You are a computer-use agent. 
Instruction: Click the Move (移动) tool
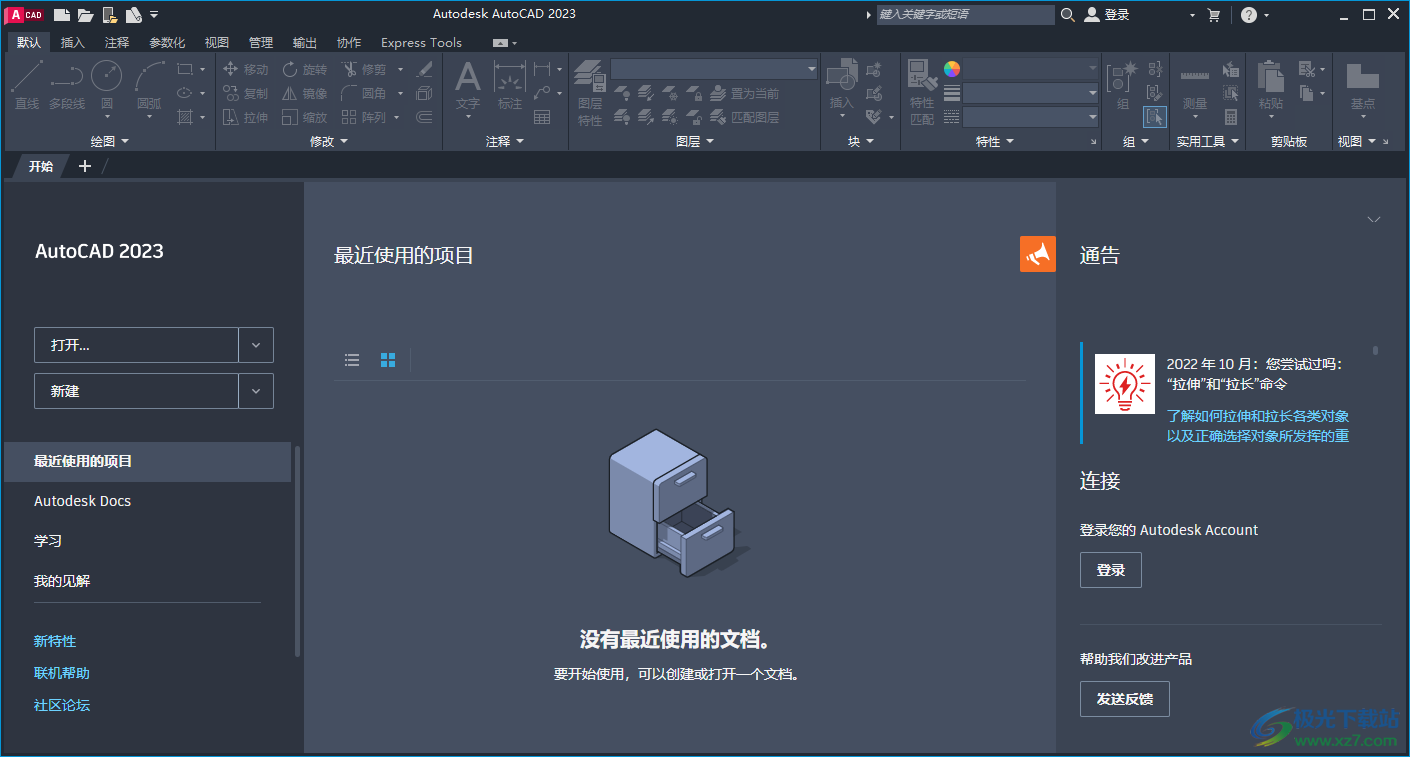point(245,69)
